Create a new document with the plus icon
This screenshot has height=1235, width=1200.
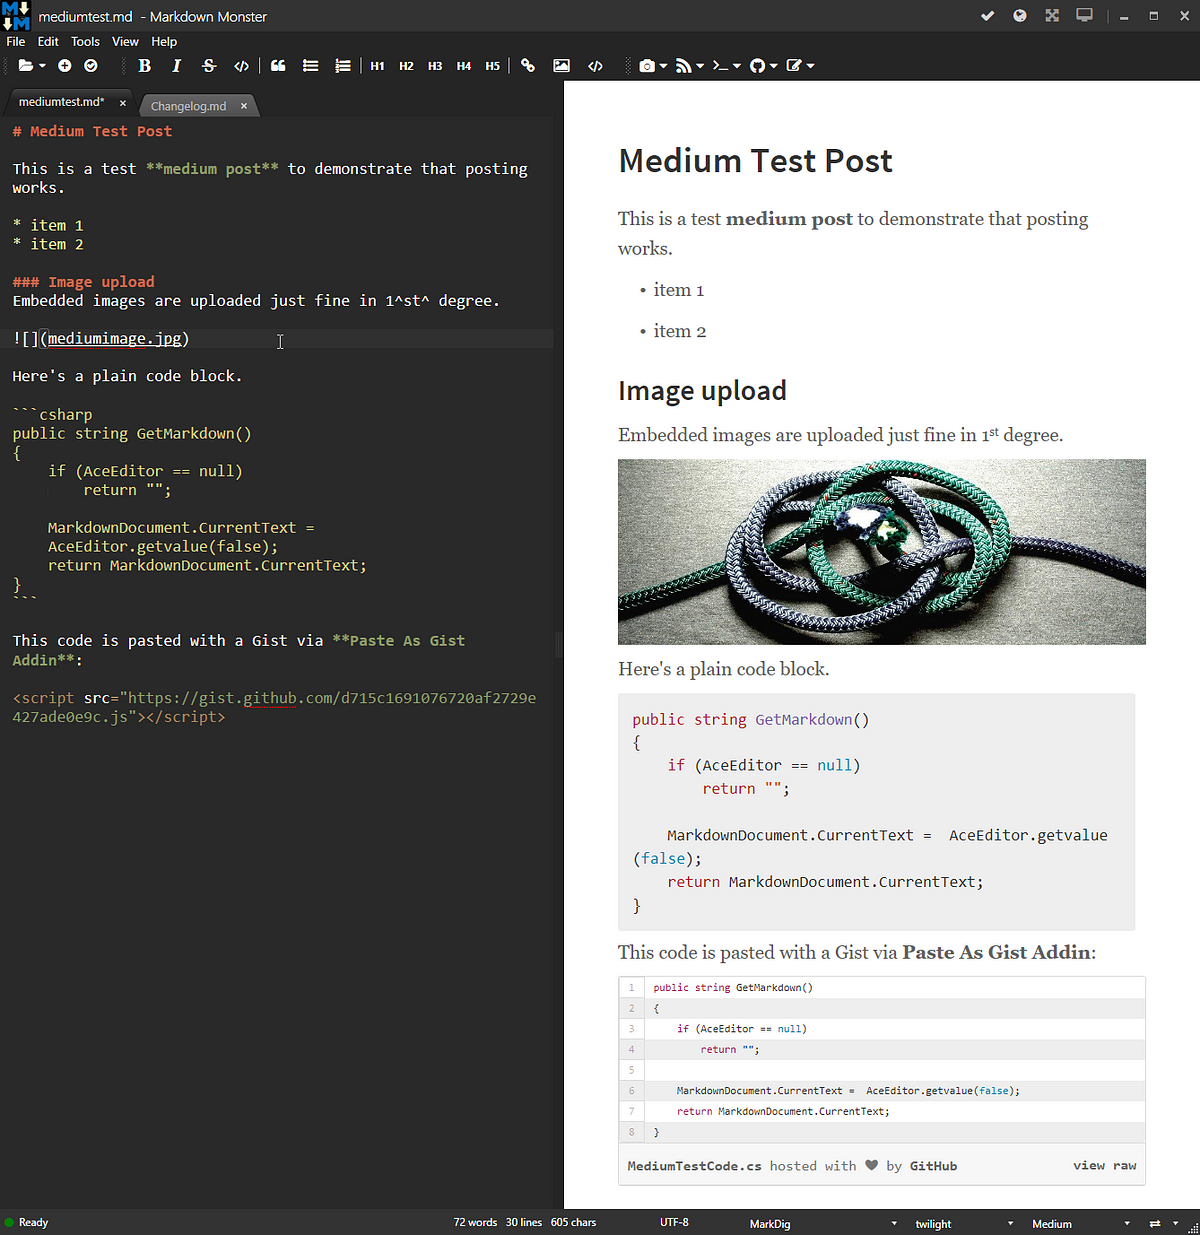[x=64, y=66]
